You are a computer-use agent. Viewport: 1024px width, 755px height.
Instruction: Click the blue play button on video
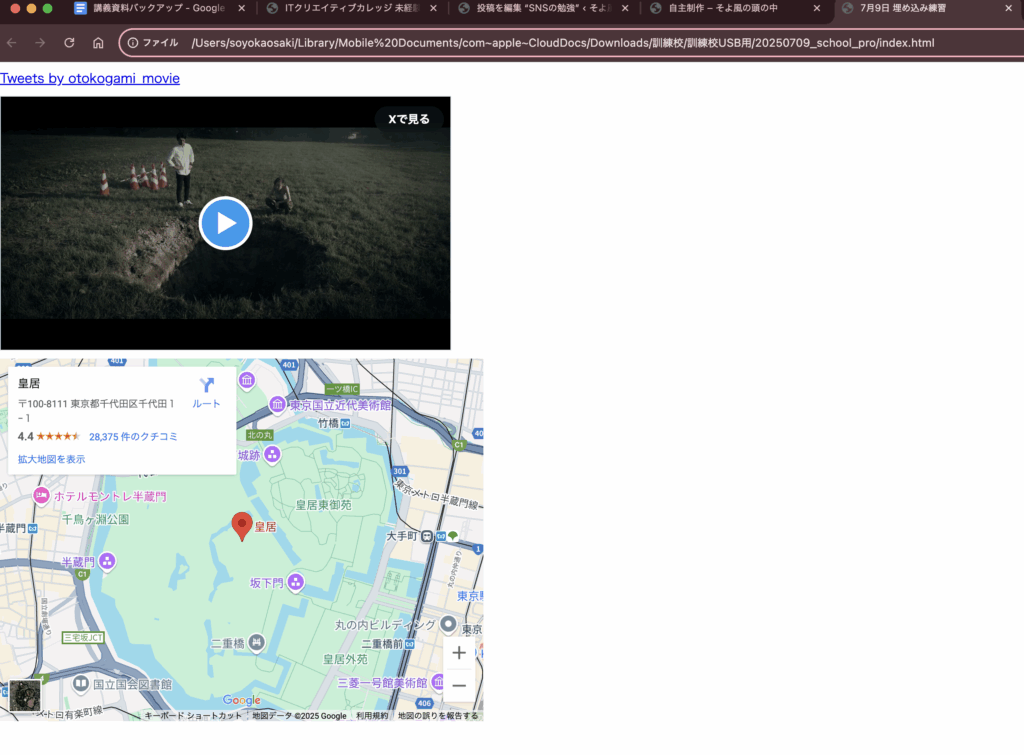(225, 223)
